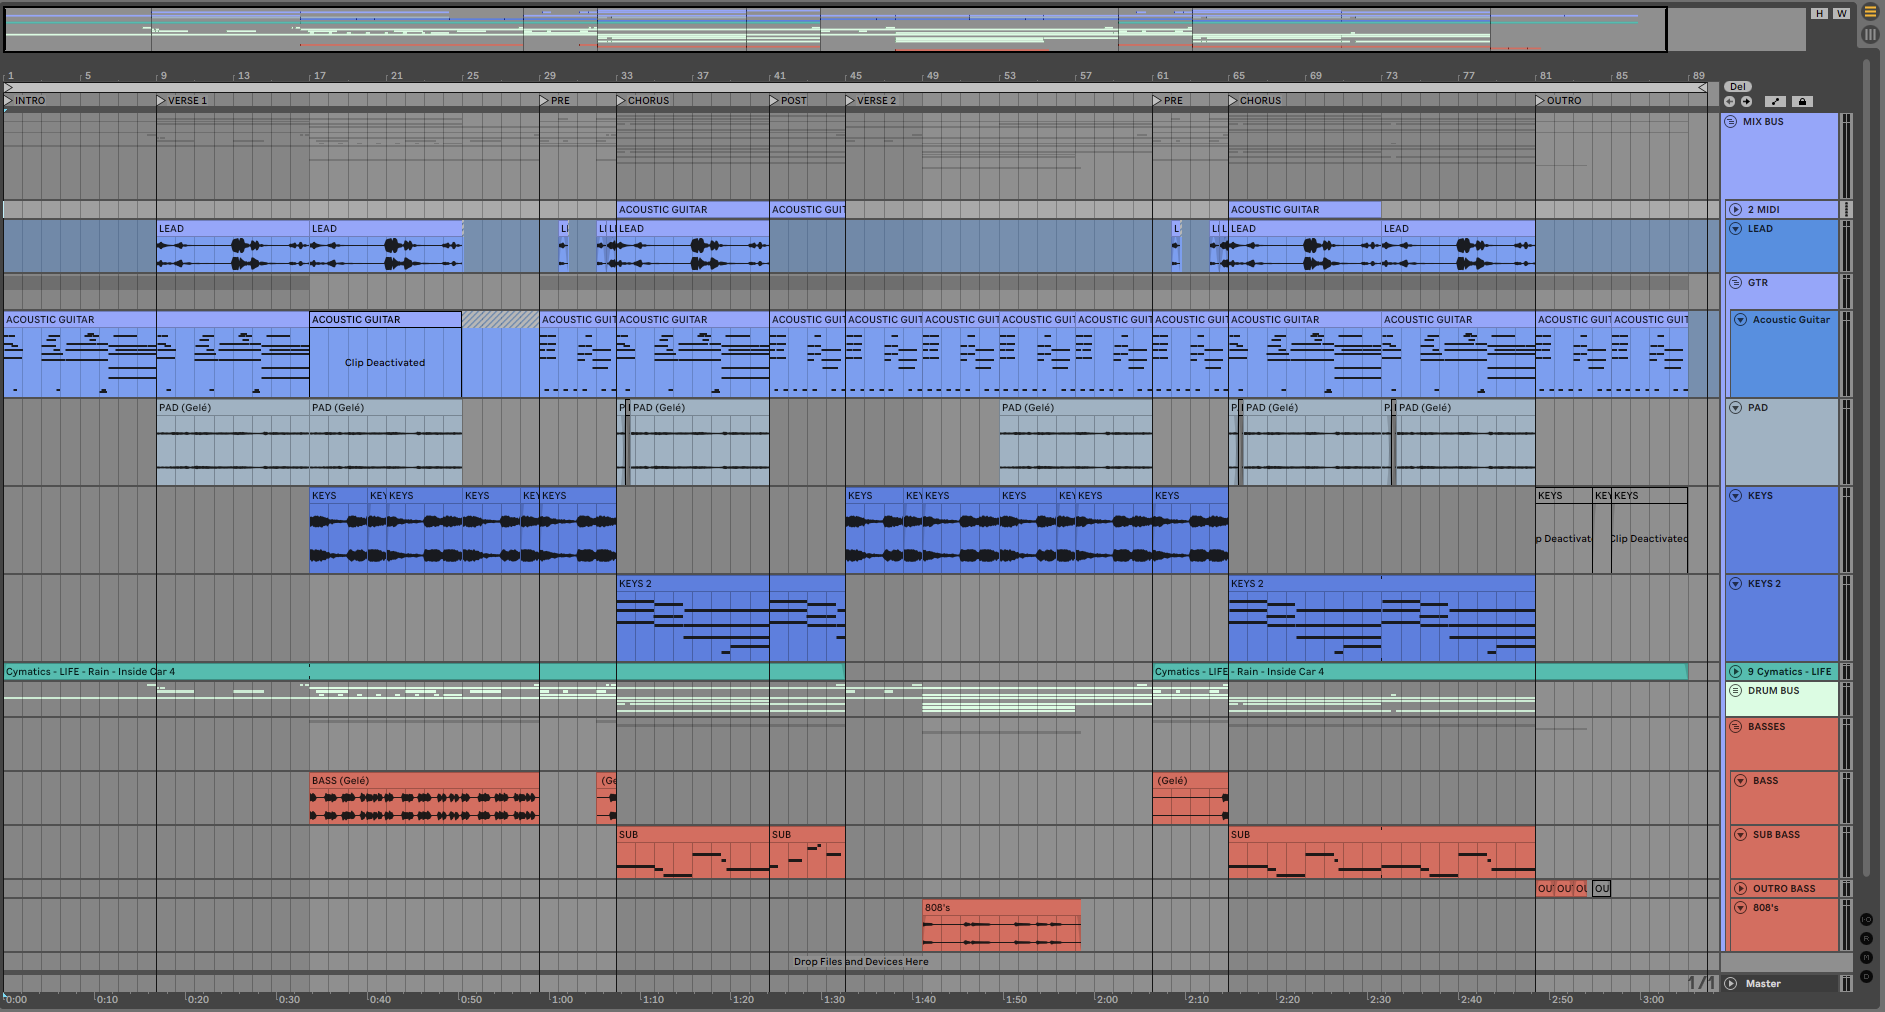The height and width of the screenshot is (1012, 1885).
Task: Collapse the GTR group track
Action: (x=1736, y=283)
